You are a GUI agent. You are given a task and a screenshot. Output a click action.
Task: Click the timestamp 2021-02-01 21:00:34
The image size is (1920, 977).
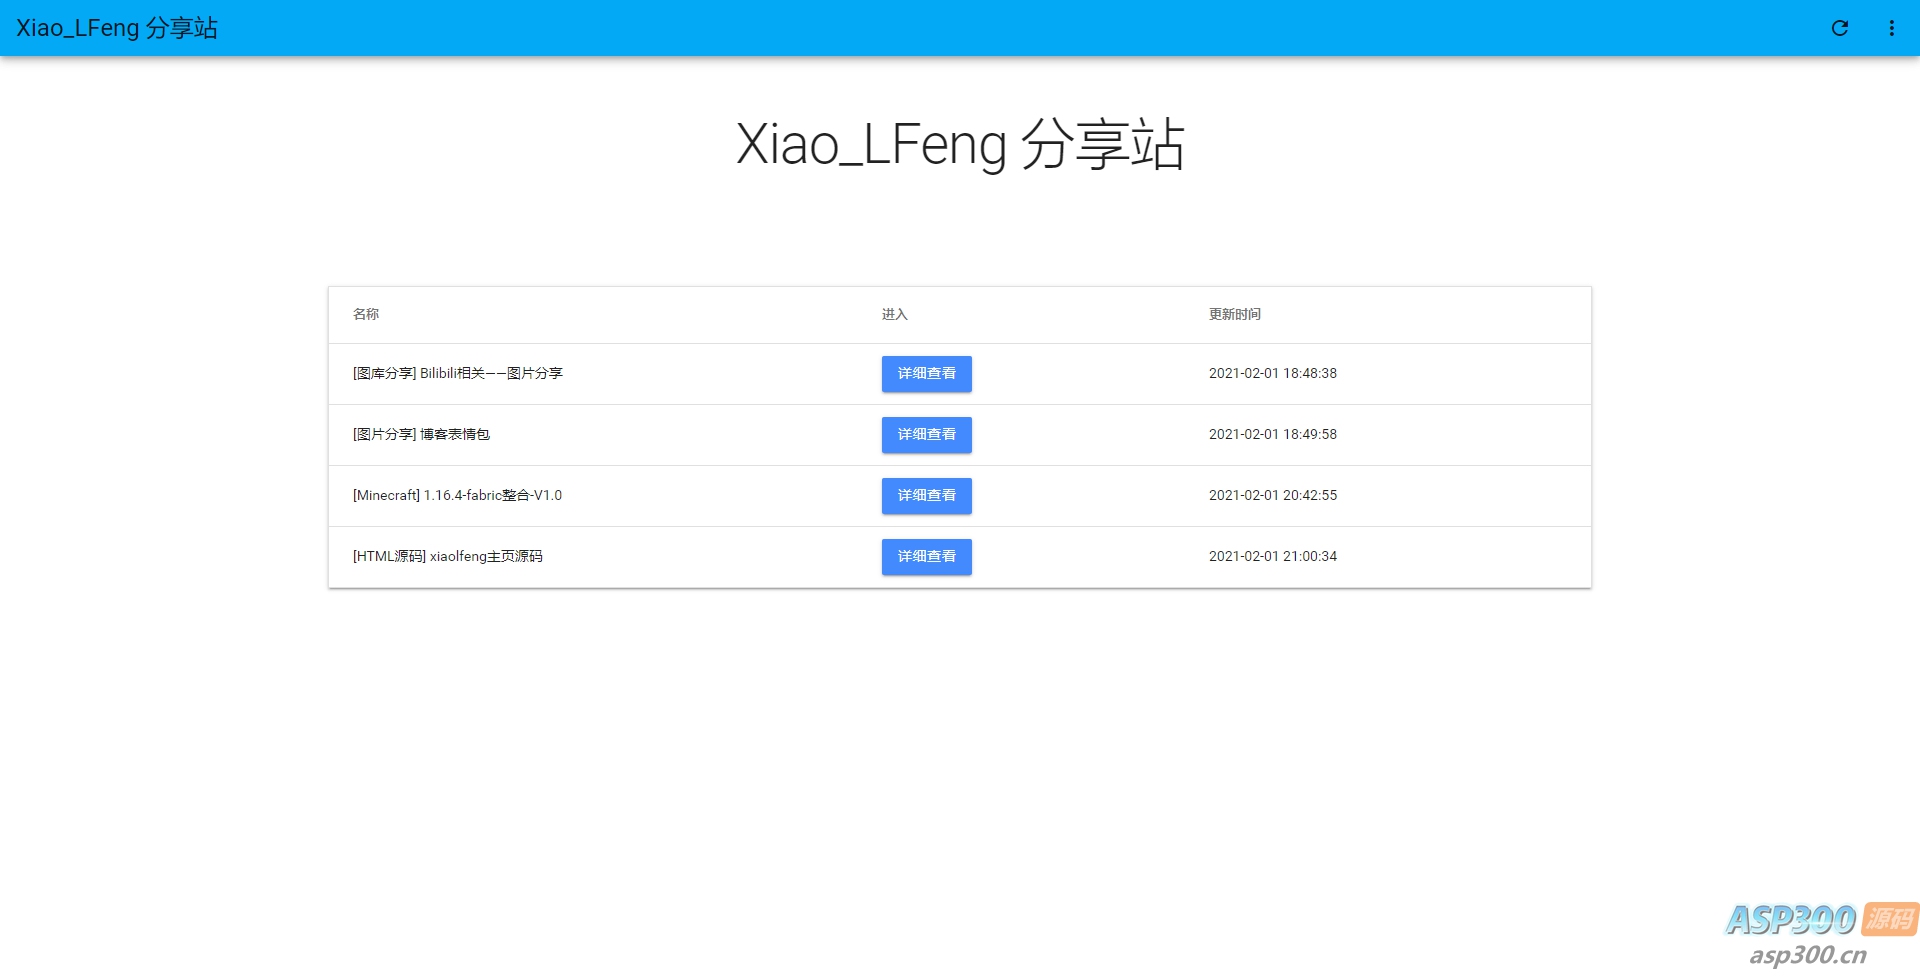click(x=1273, y=556)
